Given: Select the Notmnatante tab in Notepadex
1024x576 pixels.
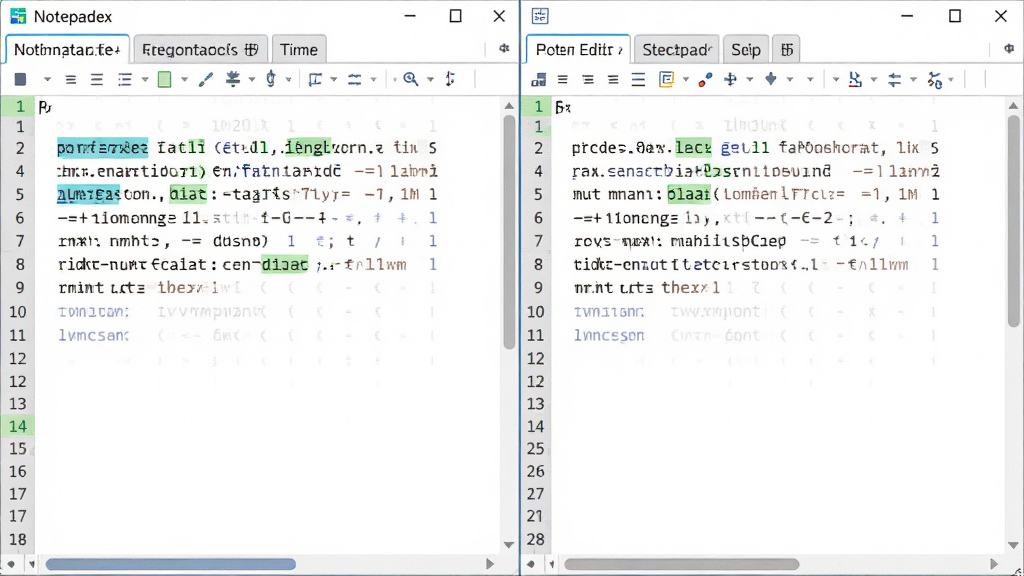Looking at the screenshot, I should point(67,50).
